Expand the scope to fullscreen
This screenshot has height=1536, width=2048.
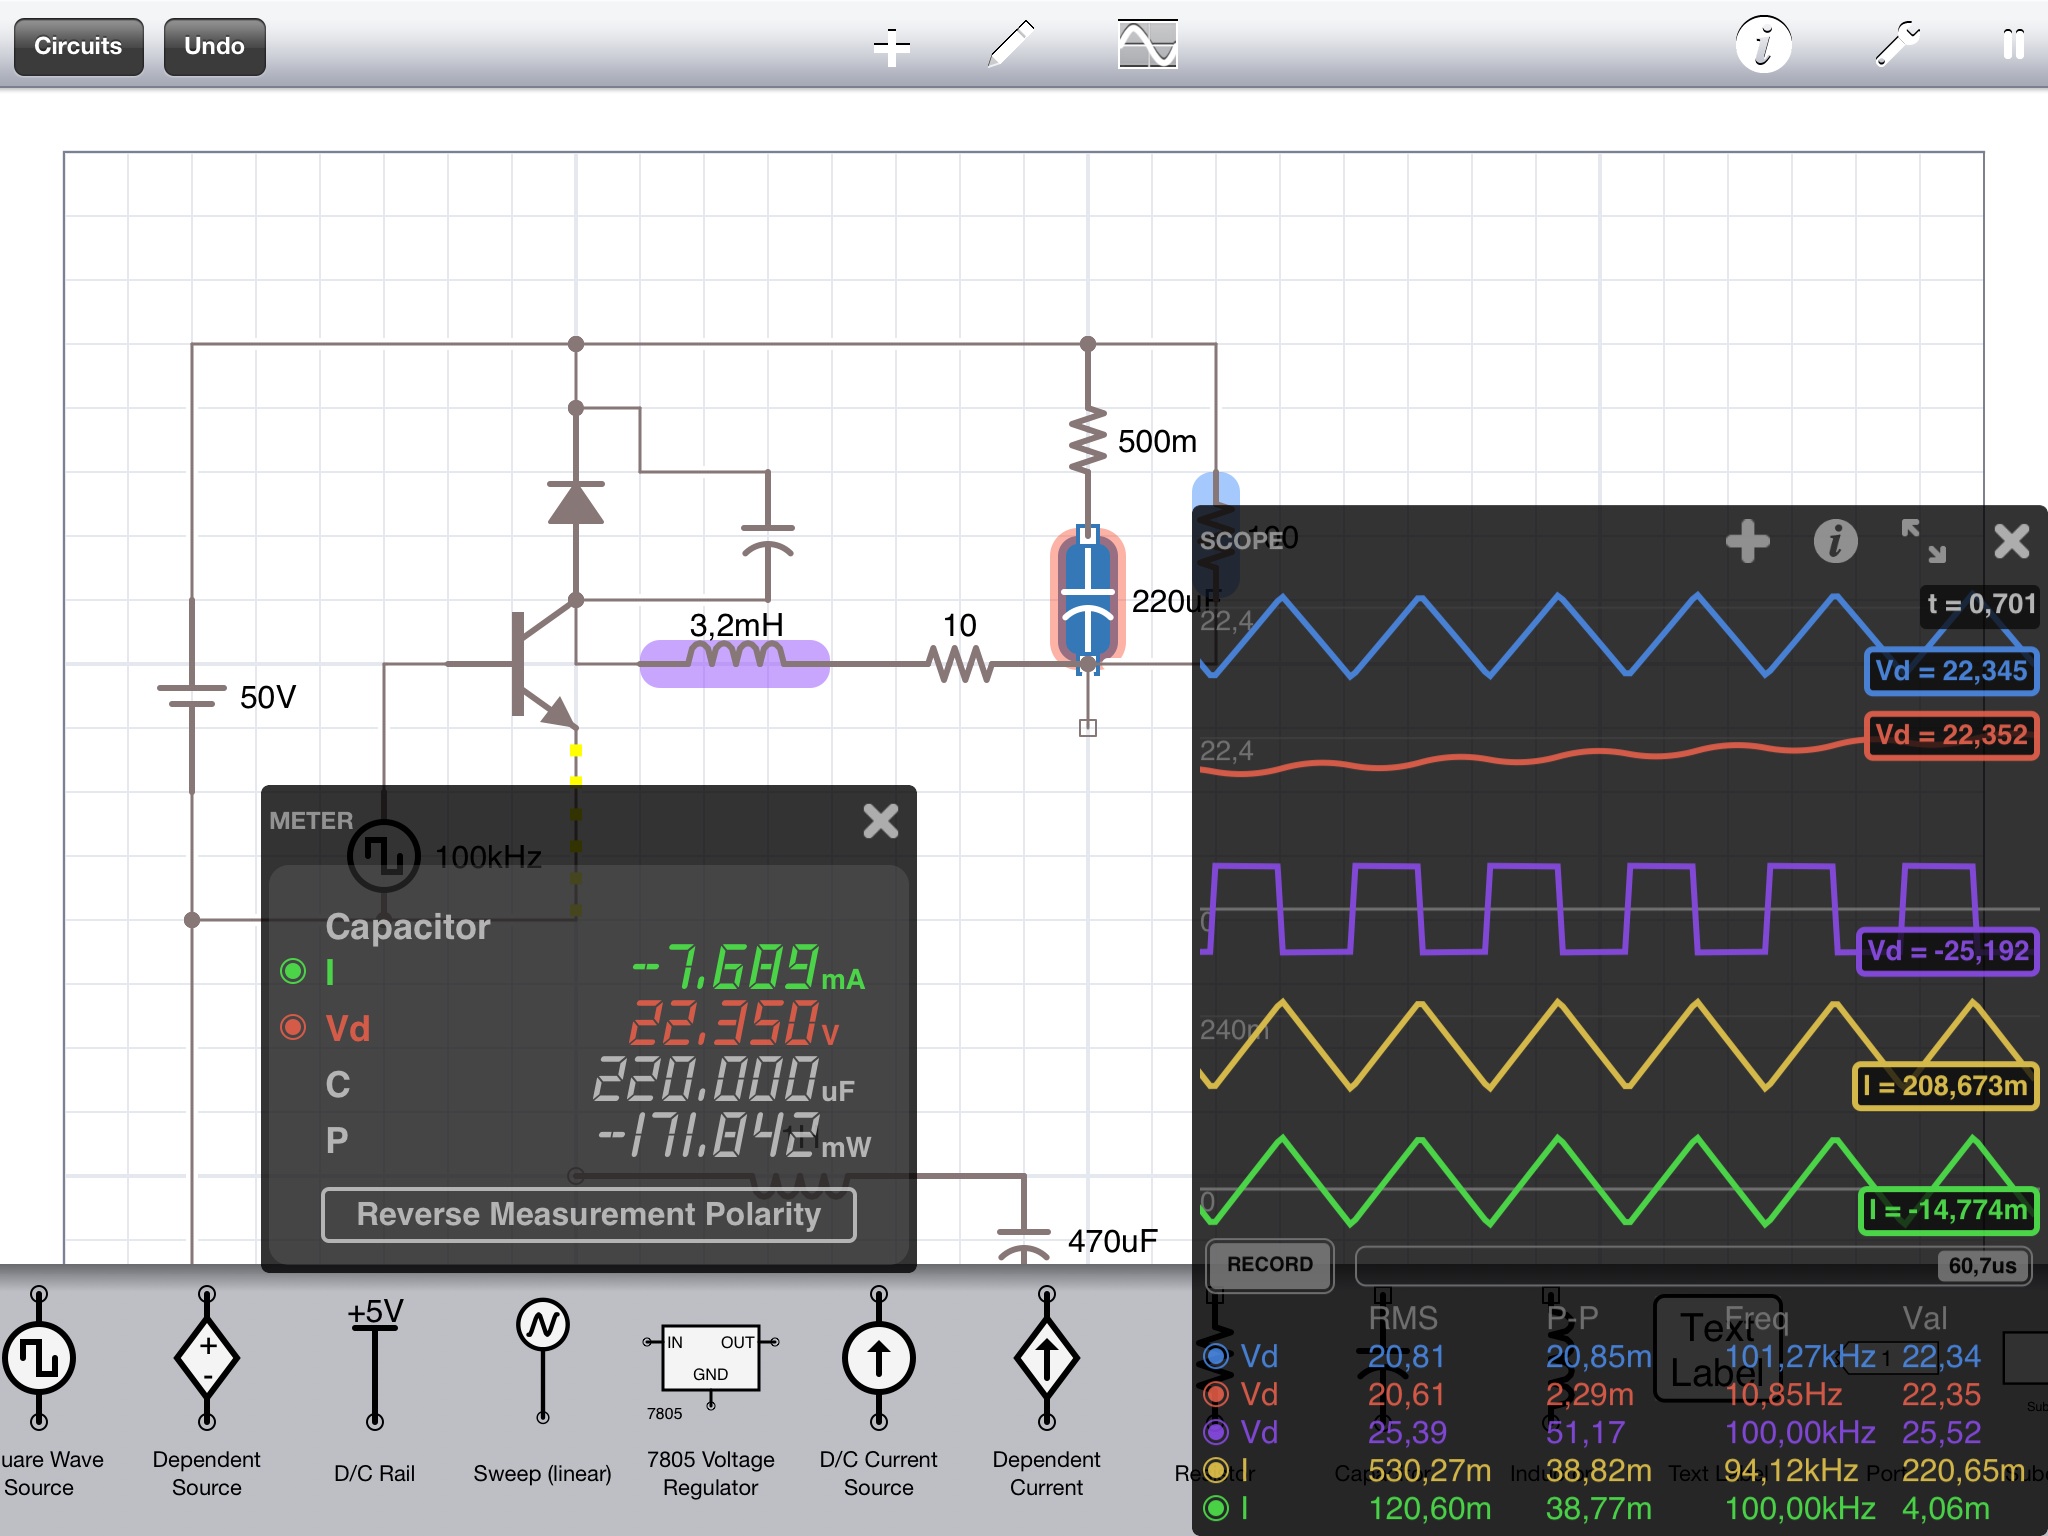pyautogui.click(x=1923, y=541)
